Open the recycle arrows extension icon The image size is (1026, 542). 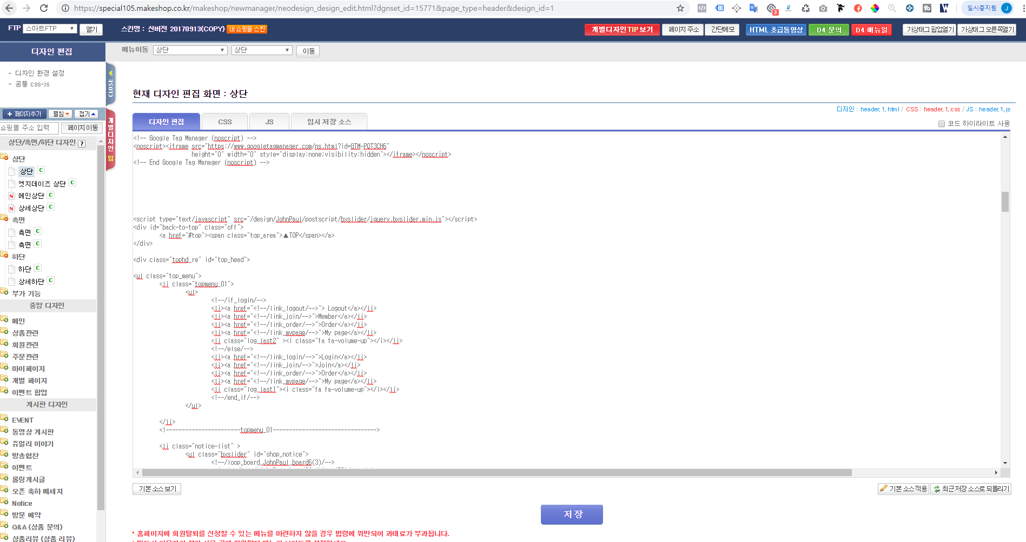tap(805, 9)
